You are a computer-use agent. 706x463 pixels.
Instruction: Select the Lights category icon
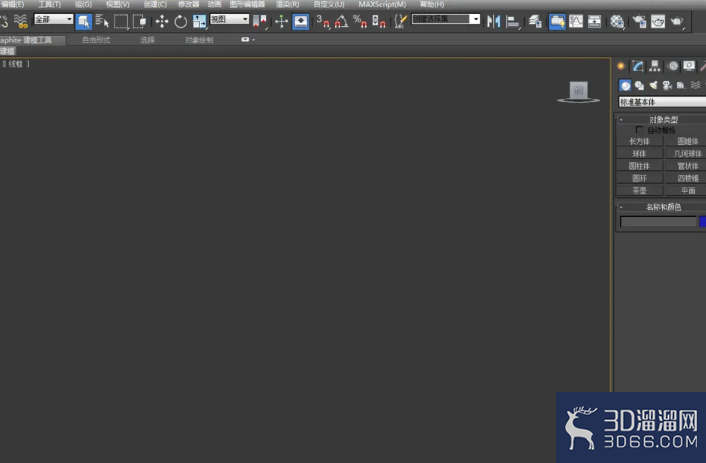click(x=653, y=85)
